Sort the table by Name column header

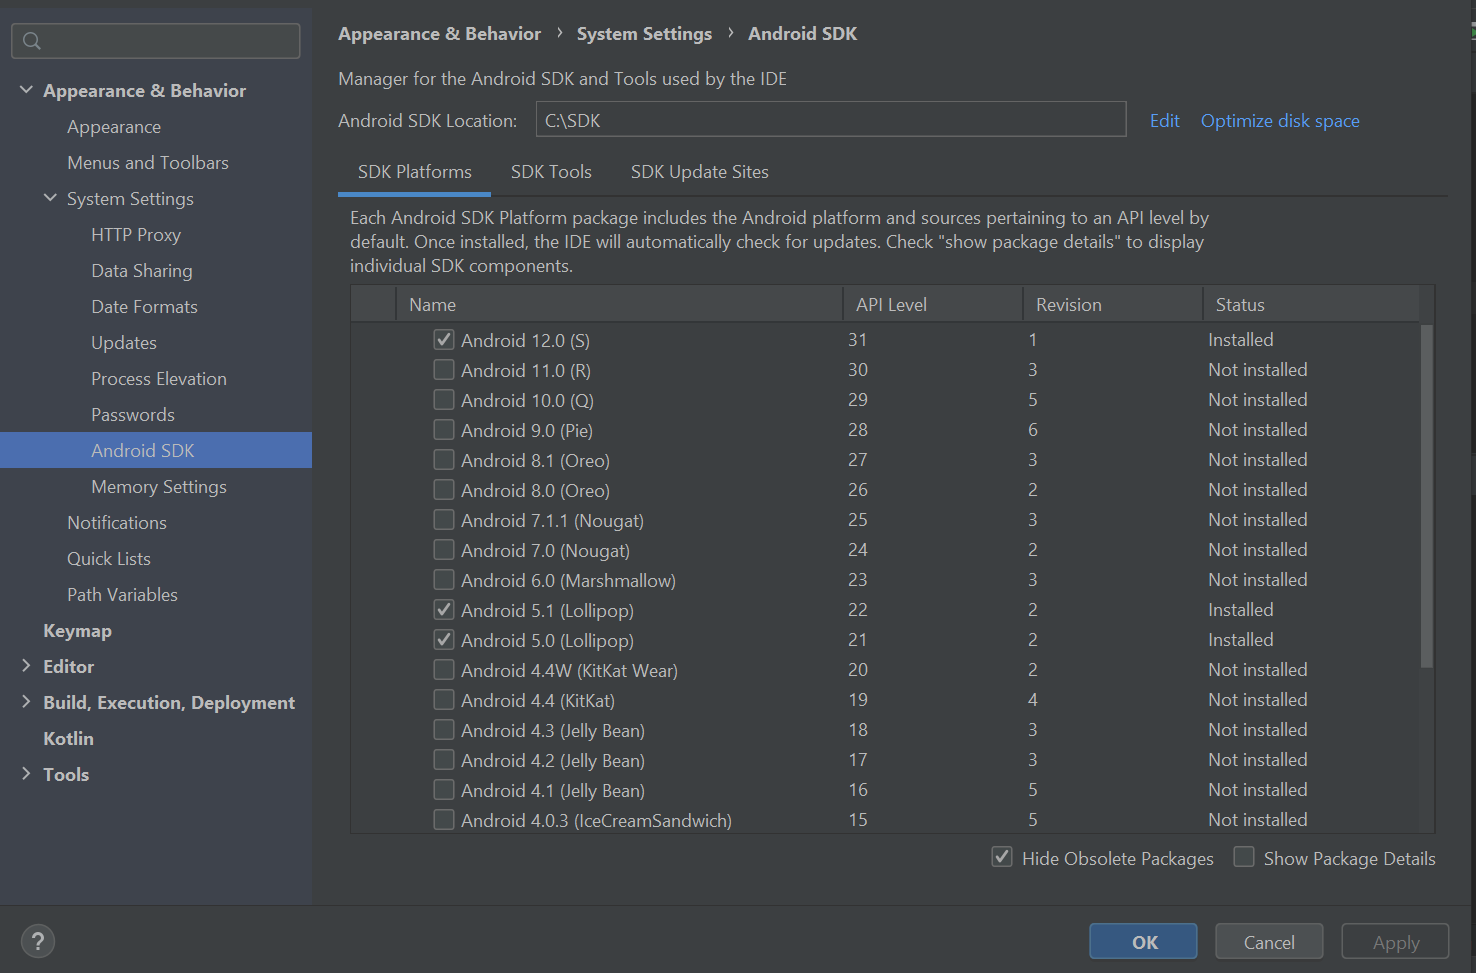pyautogui.click(x=619, y=304)
